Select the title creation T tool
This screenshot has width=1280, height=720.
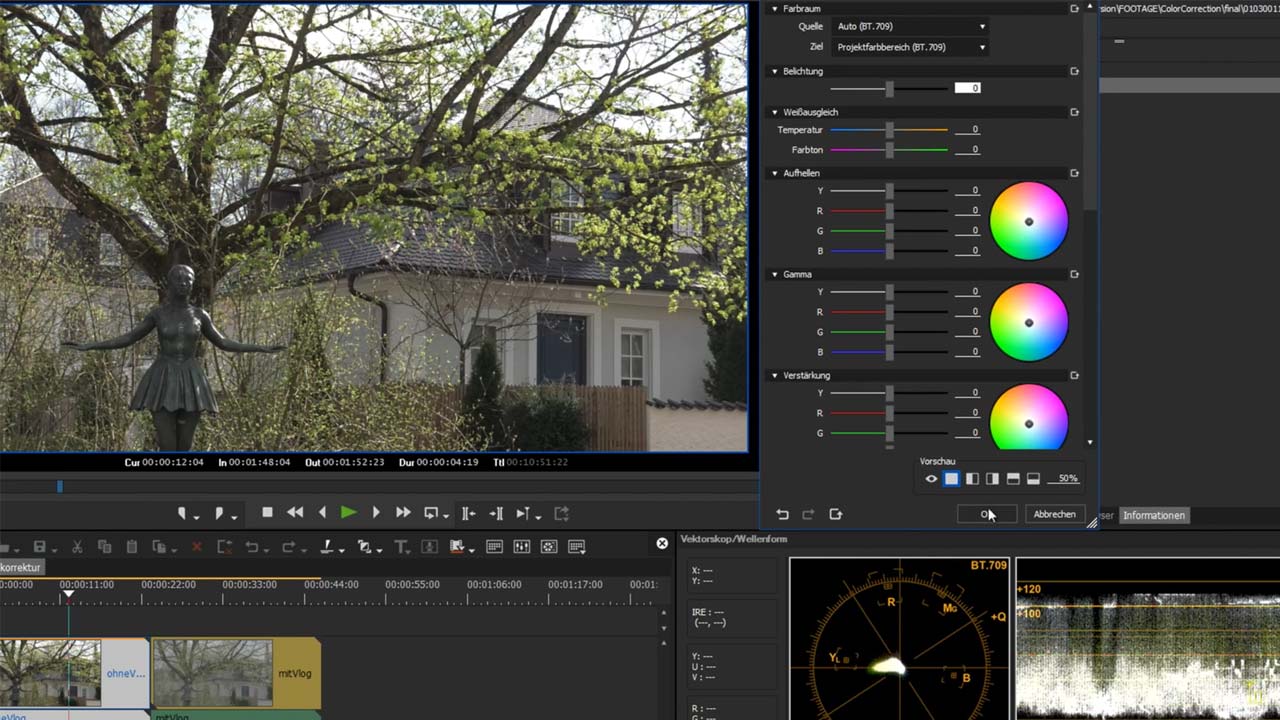401,547
